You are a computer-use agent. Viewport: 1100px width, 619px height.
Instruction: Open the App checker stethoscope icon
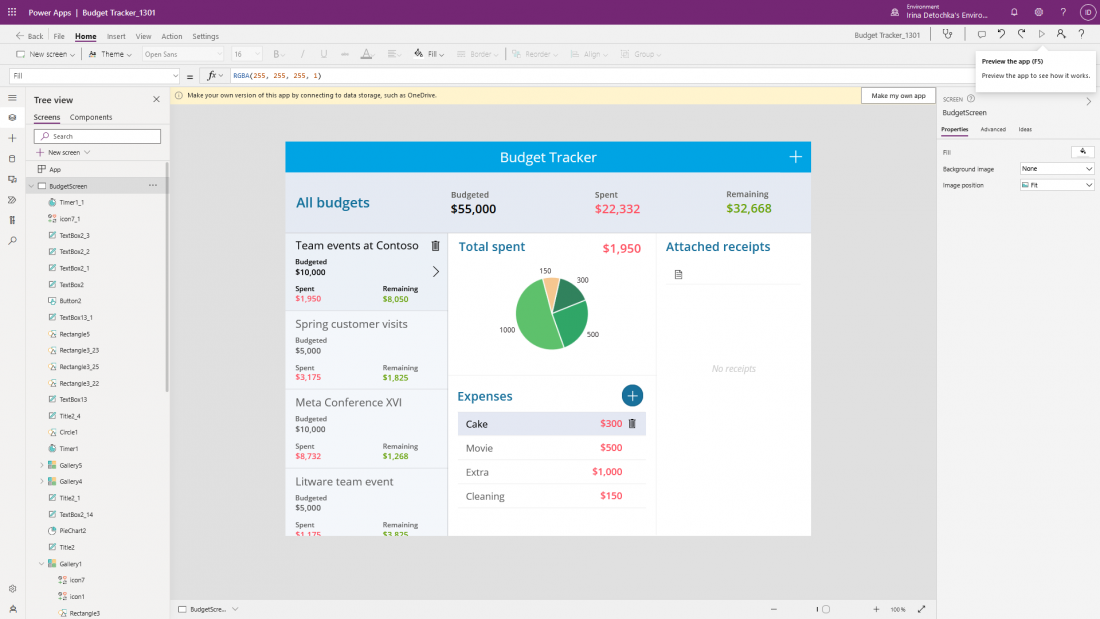947,34
